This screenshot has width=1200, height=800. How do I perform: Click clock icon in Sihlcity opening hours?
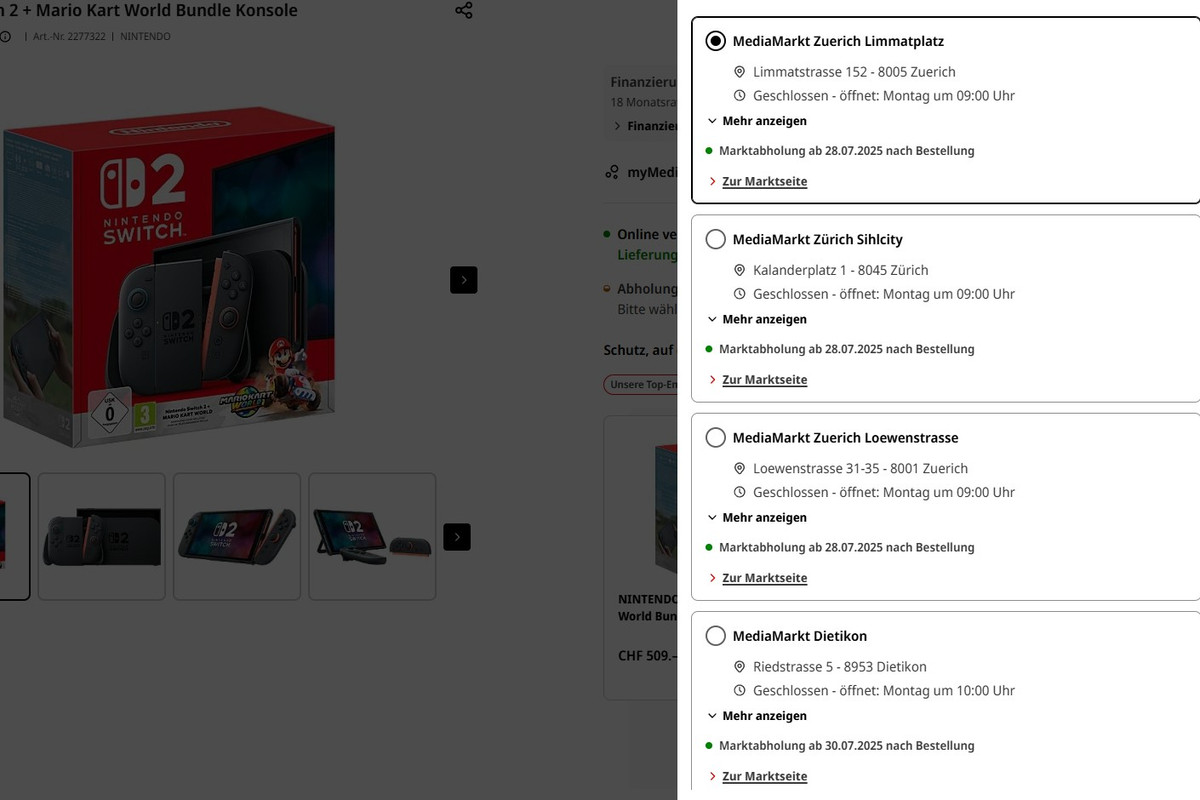(740, 294)
